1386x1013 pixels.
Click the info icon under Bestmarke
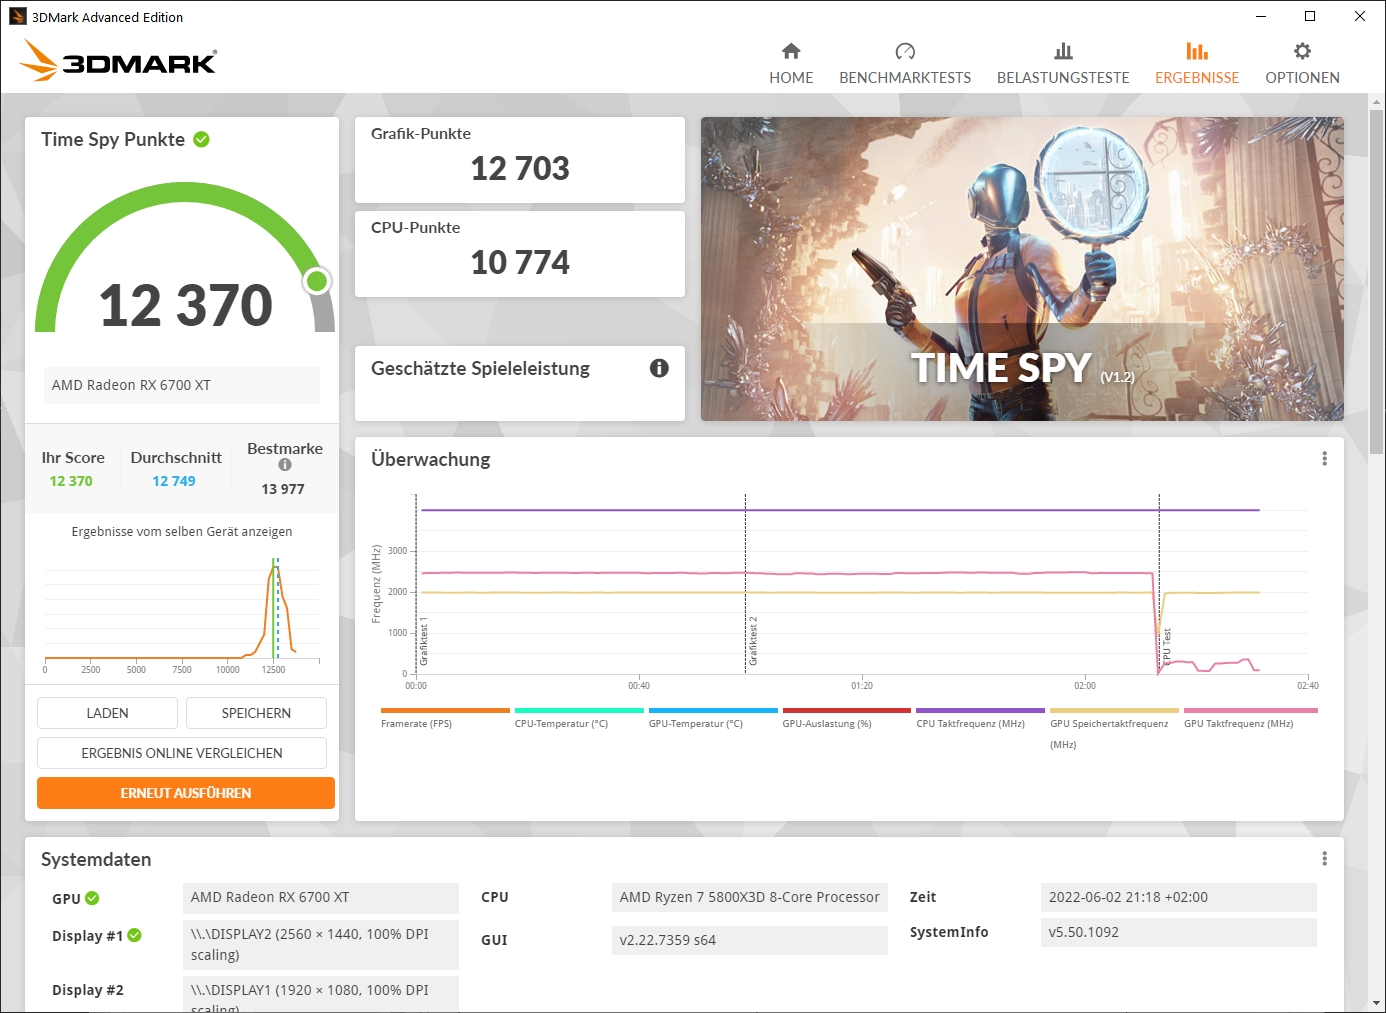click(284, 467)
